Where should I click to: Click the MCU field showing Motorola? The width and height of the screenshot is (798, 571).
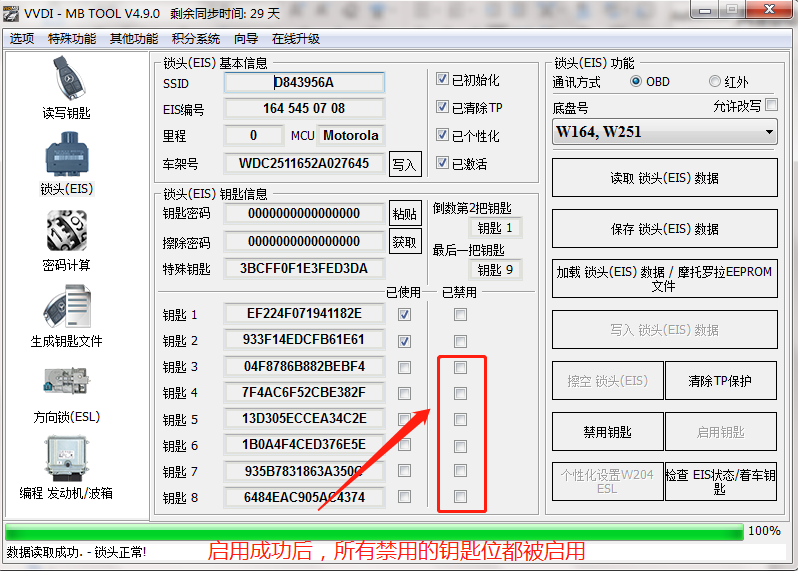[x=351, y=135]
